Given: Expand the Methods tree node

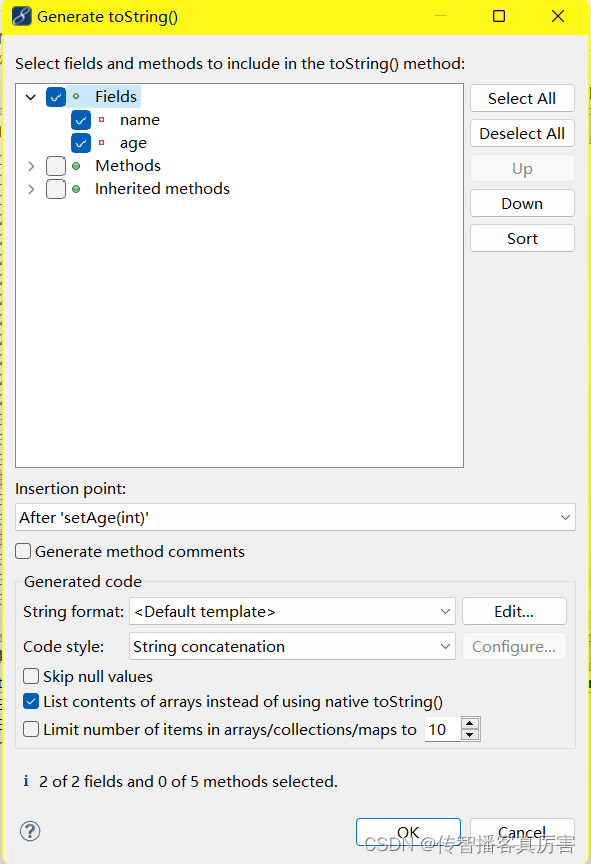Looking at the screenshot, I should tap(31, 166).
